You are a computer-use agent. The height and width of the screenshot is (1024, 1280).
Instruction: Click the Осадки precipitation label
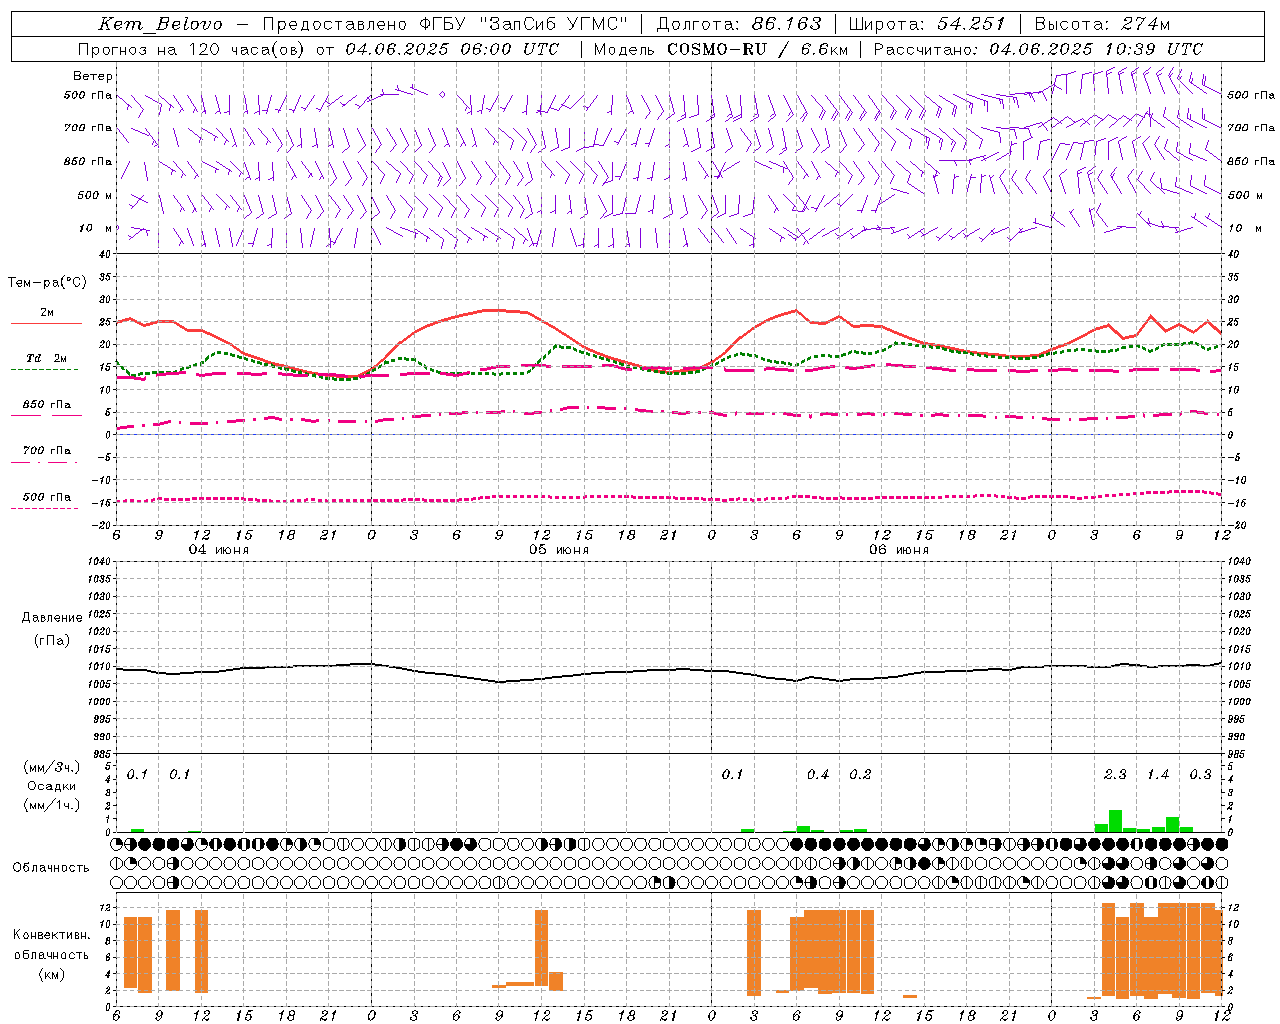pos(52,786)
